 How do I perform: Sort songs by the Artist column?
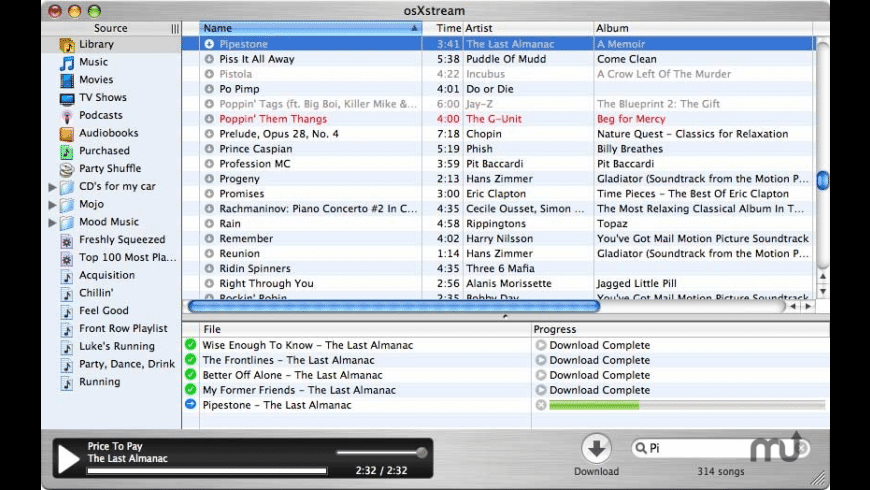[528, 28]
